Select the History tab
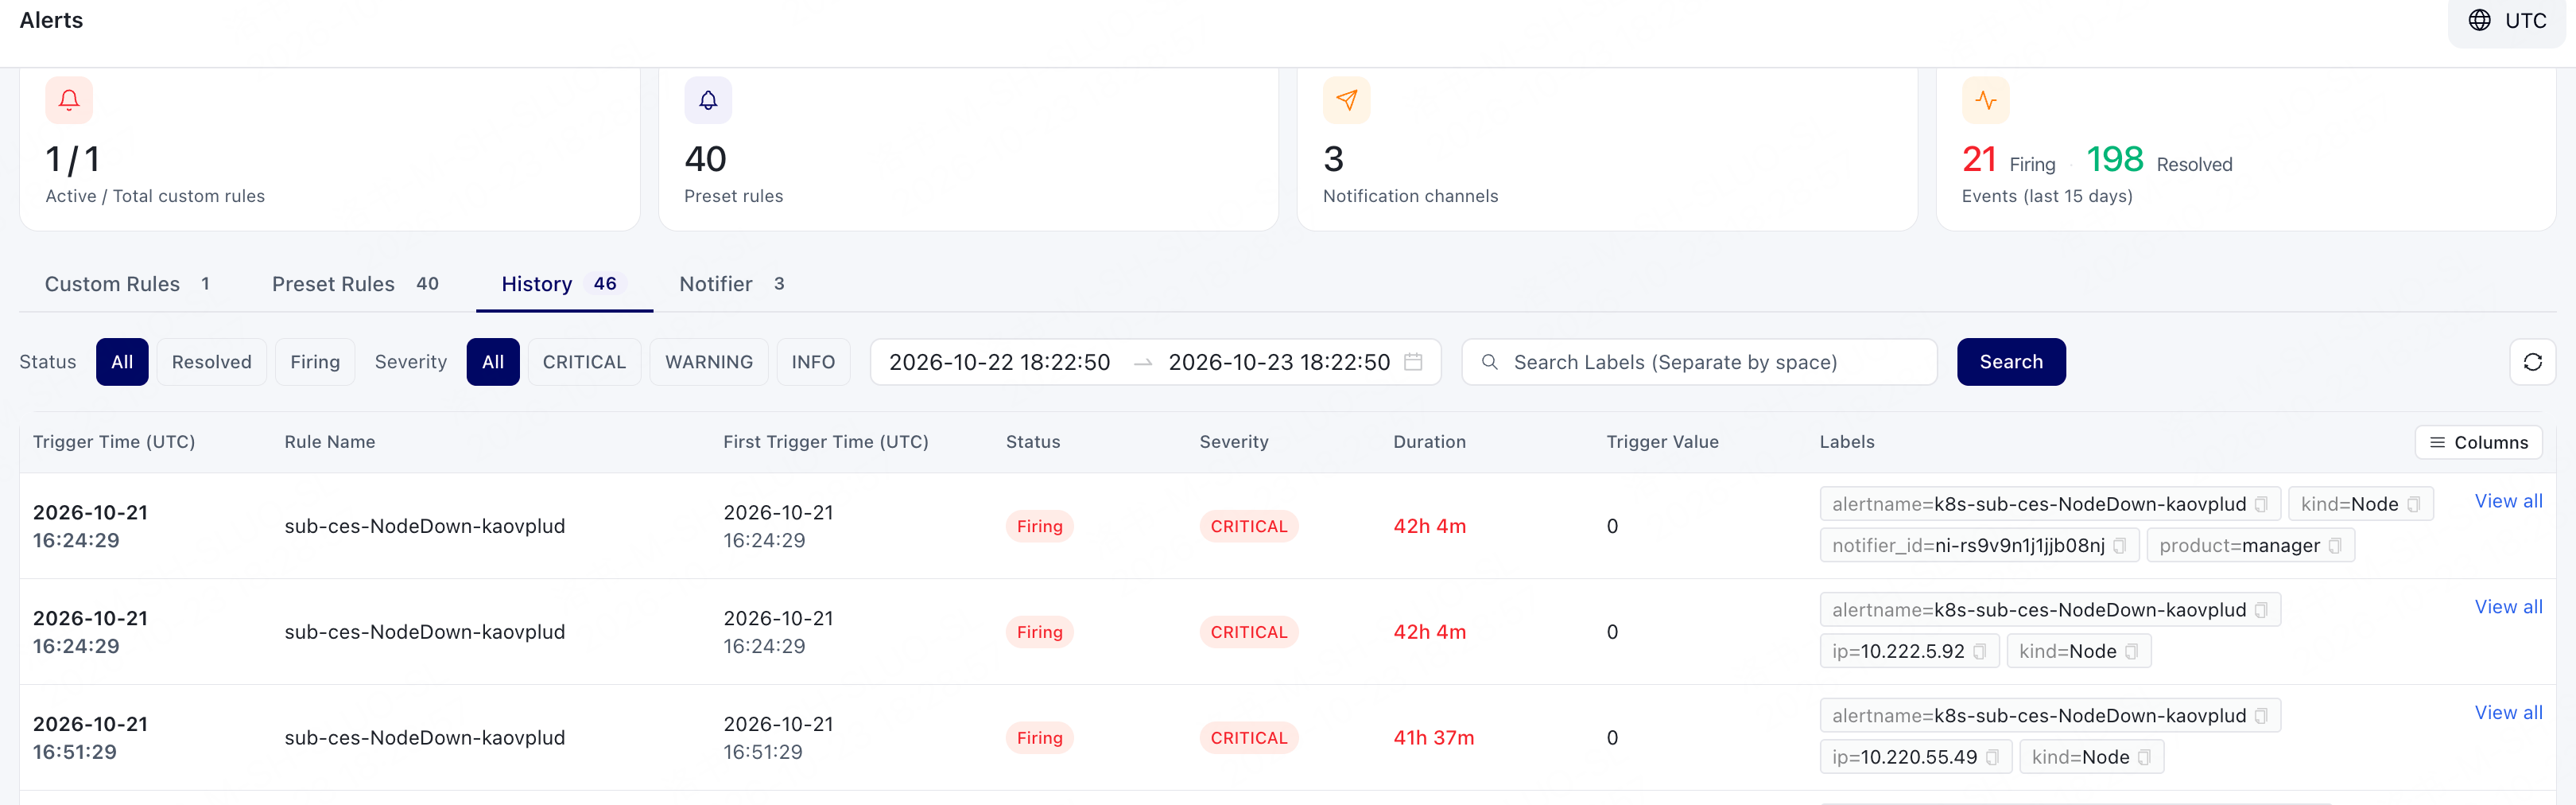2576x805 pixels. [564, 284]
